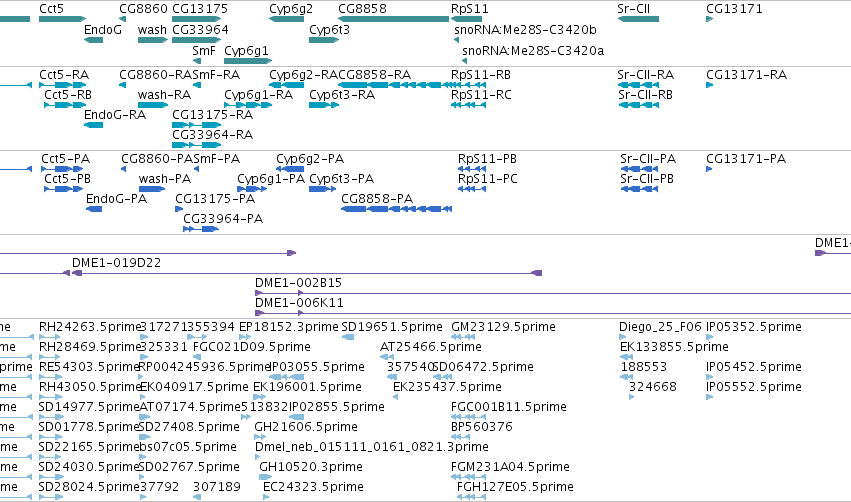Image resolution: width=851 pixels, height=502 pixels.
Task: Select the CG8860-PA protein label
Action: click(157, 159)
